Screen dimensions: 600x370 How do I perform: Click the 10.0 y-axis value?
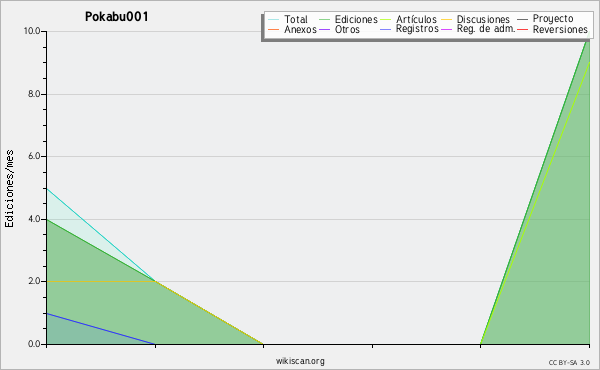(x=32, y=31)
